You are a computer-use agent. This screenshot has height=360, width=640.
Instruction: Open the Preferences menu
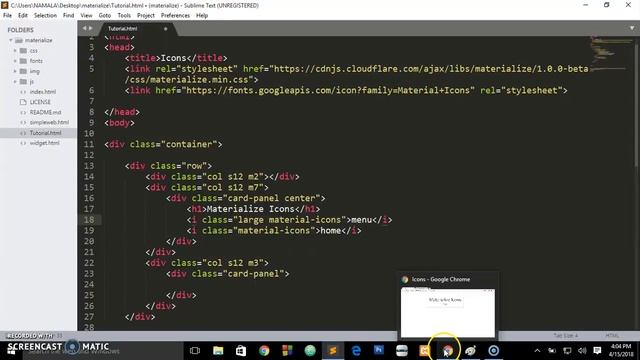(175, 15)
